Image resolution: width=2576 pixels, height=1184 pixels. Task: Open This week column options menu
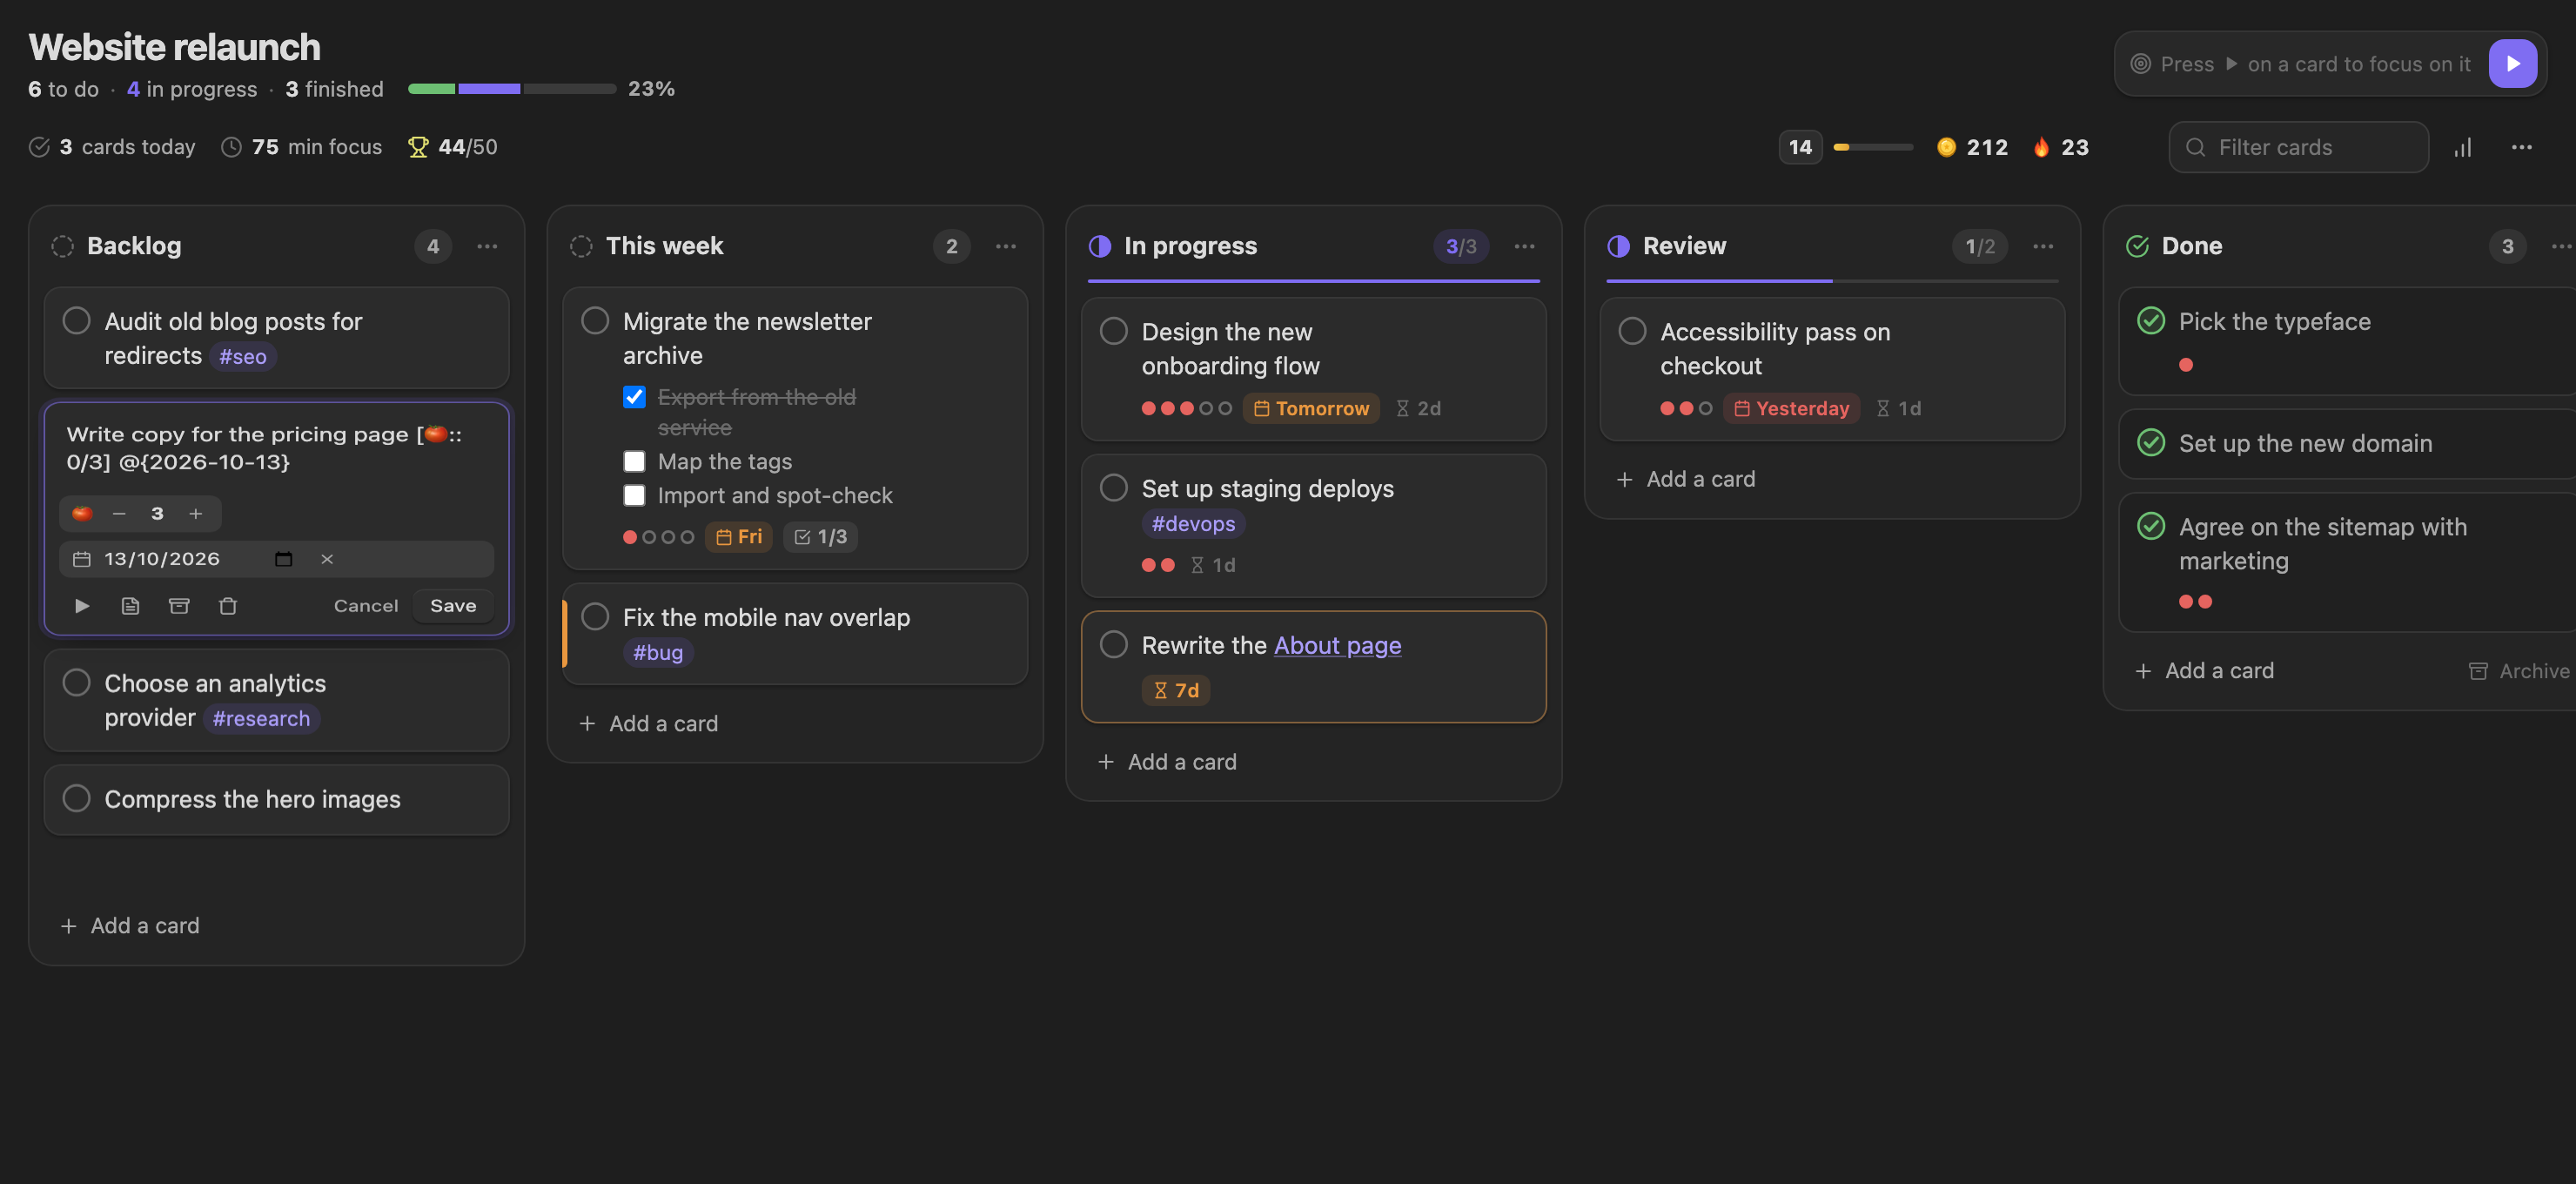[1006, 246]
